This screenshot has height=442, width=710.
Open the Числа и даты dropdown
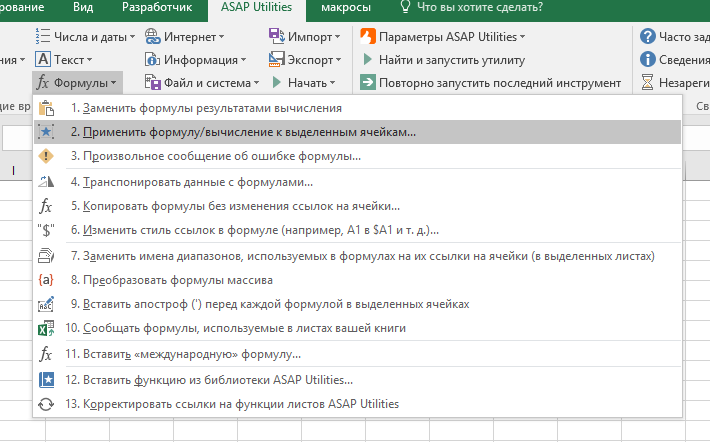click(85, 37)
